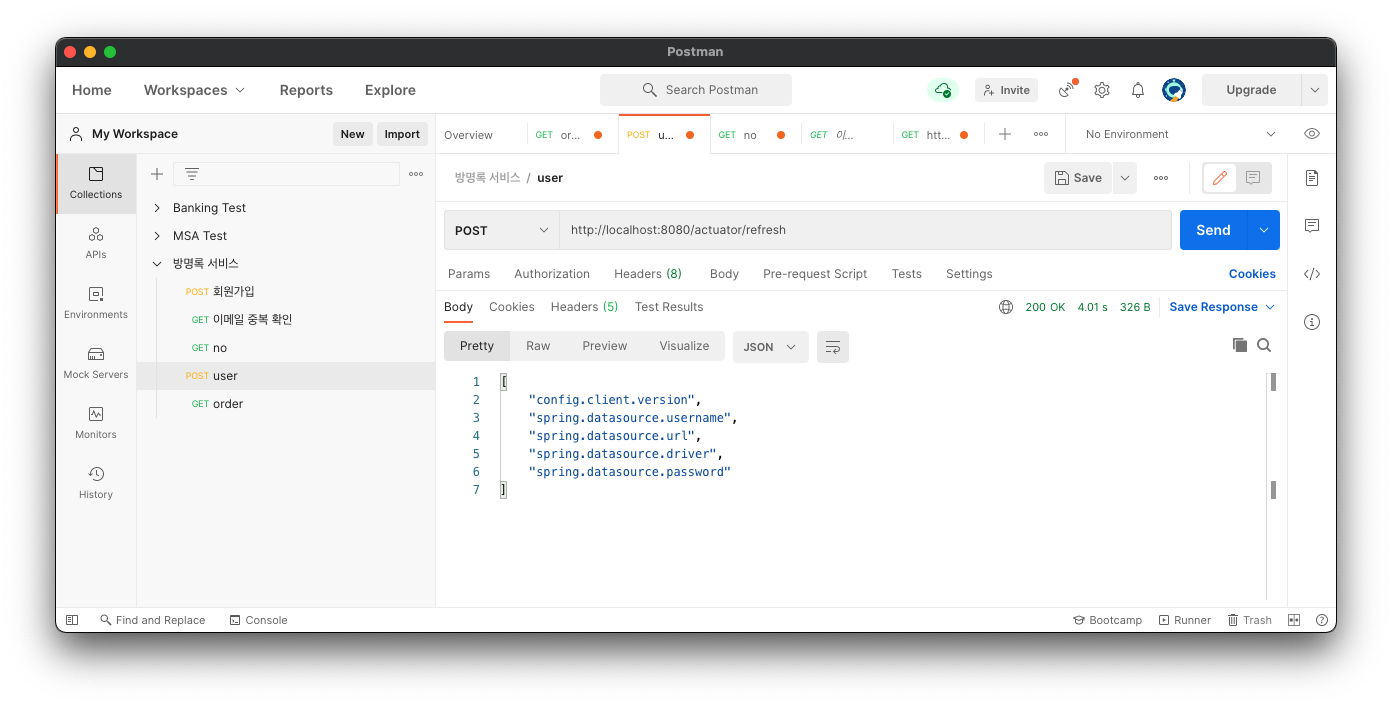The width and height of the screenshot is (1392, 706).
Task: Open the code snippet icon in right sidebar
Action: click(x=1312, y=274)
